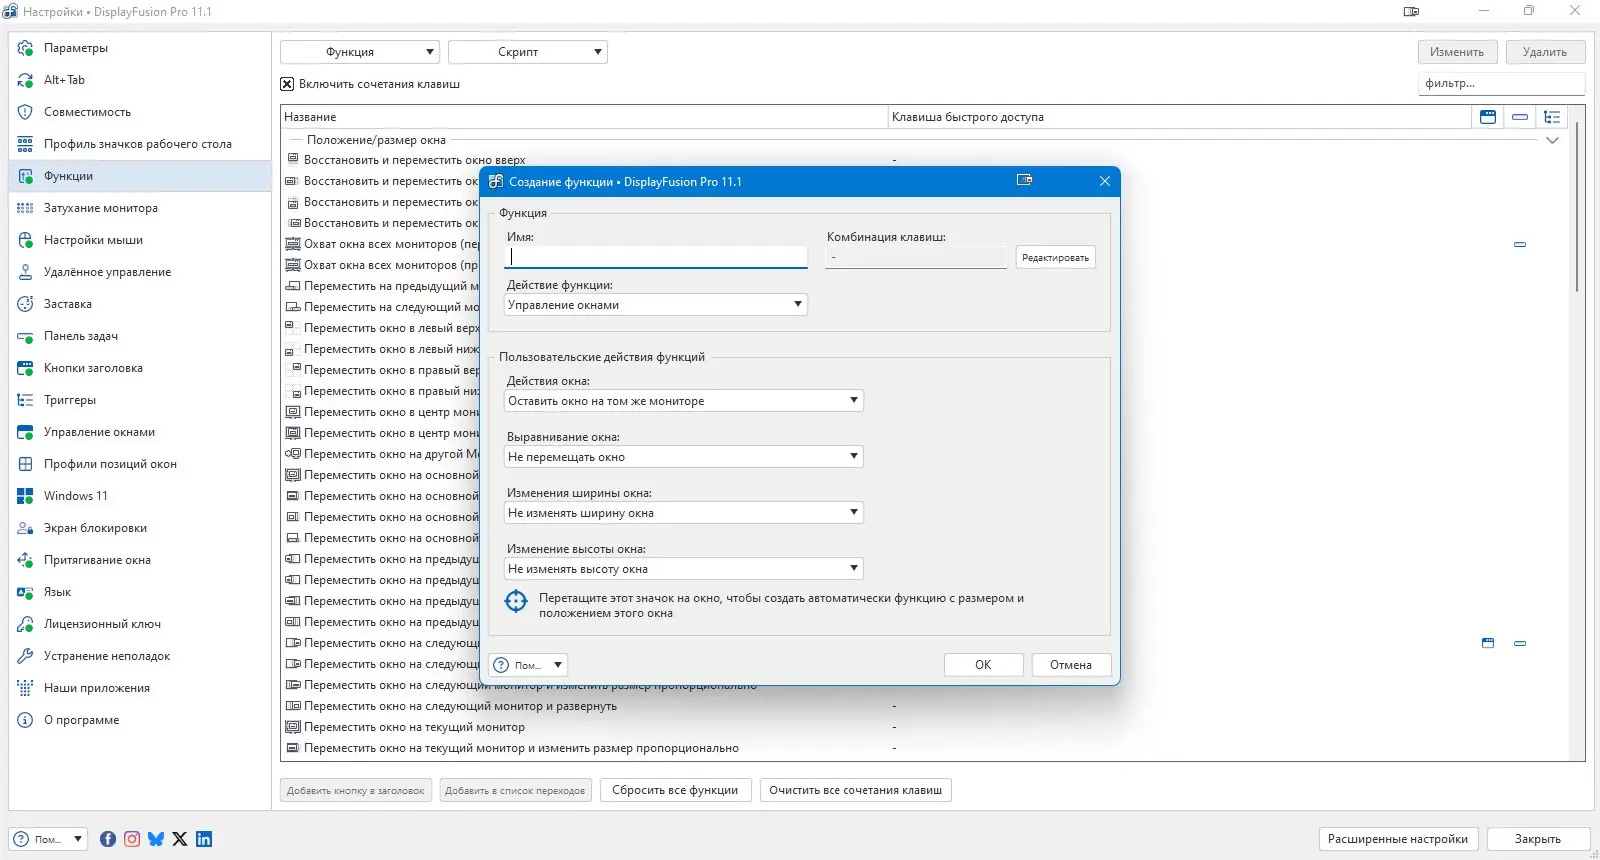Click the Изменить button
This screenshot has height=860, width=1600.
click(1457, 52)
